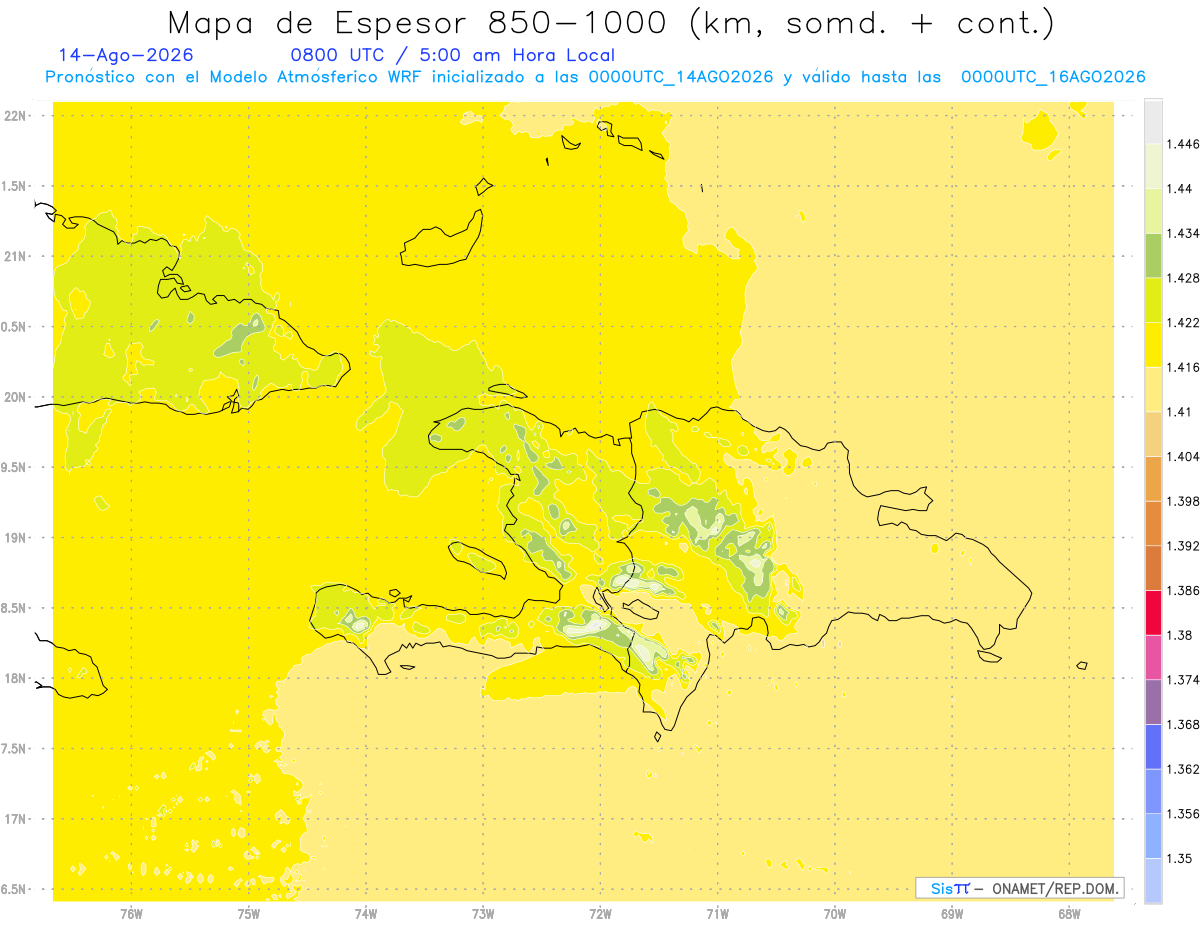Viewport: 1200px width, 927px height.
Task: Click the colorbar value 1.422
Action: [x=1185, y=322]
